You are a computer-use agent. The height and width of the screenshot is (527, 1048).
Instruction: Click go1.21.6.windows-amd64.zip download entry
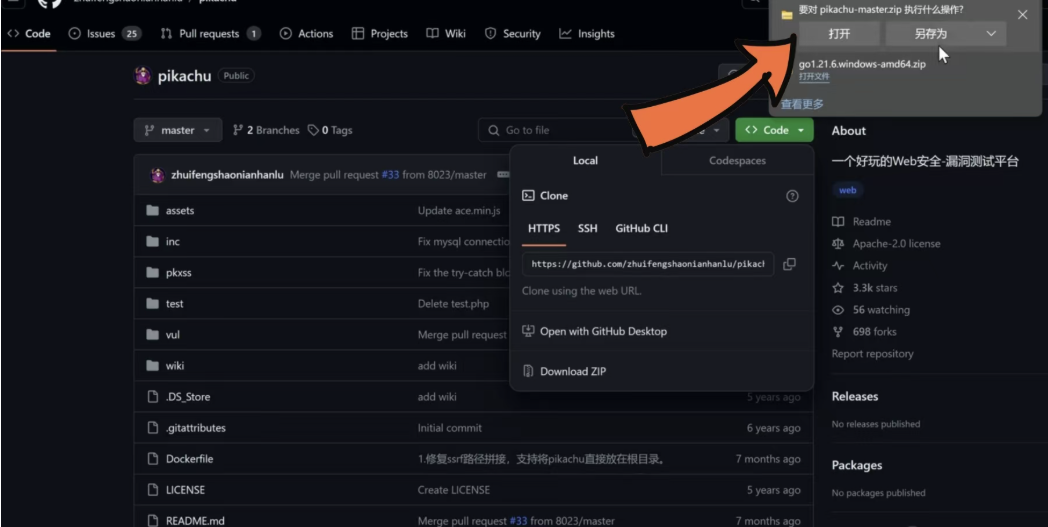(x=862, y=65)
